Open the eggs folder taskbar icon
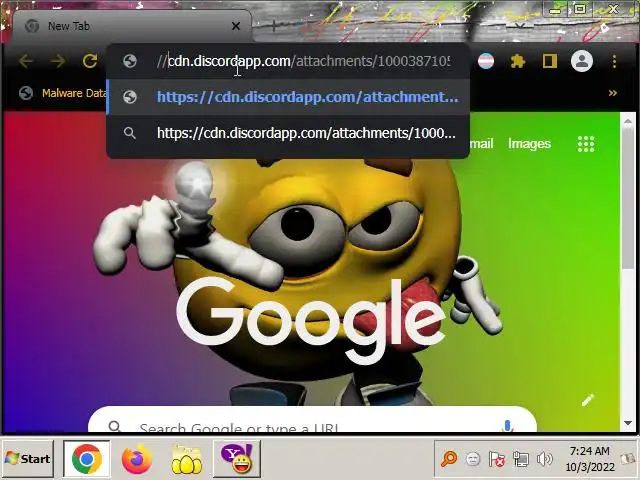 pyautogui.click(x=187, y=459)
